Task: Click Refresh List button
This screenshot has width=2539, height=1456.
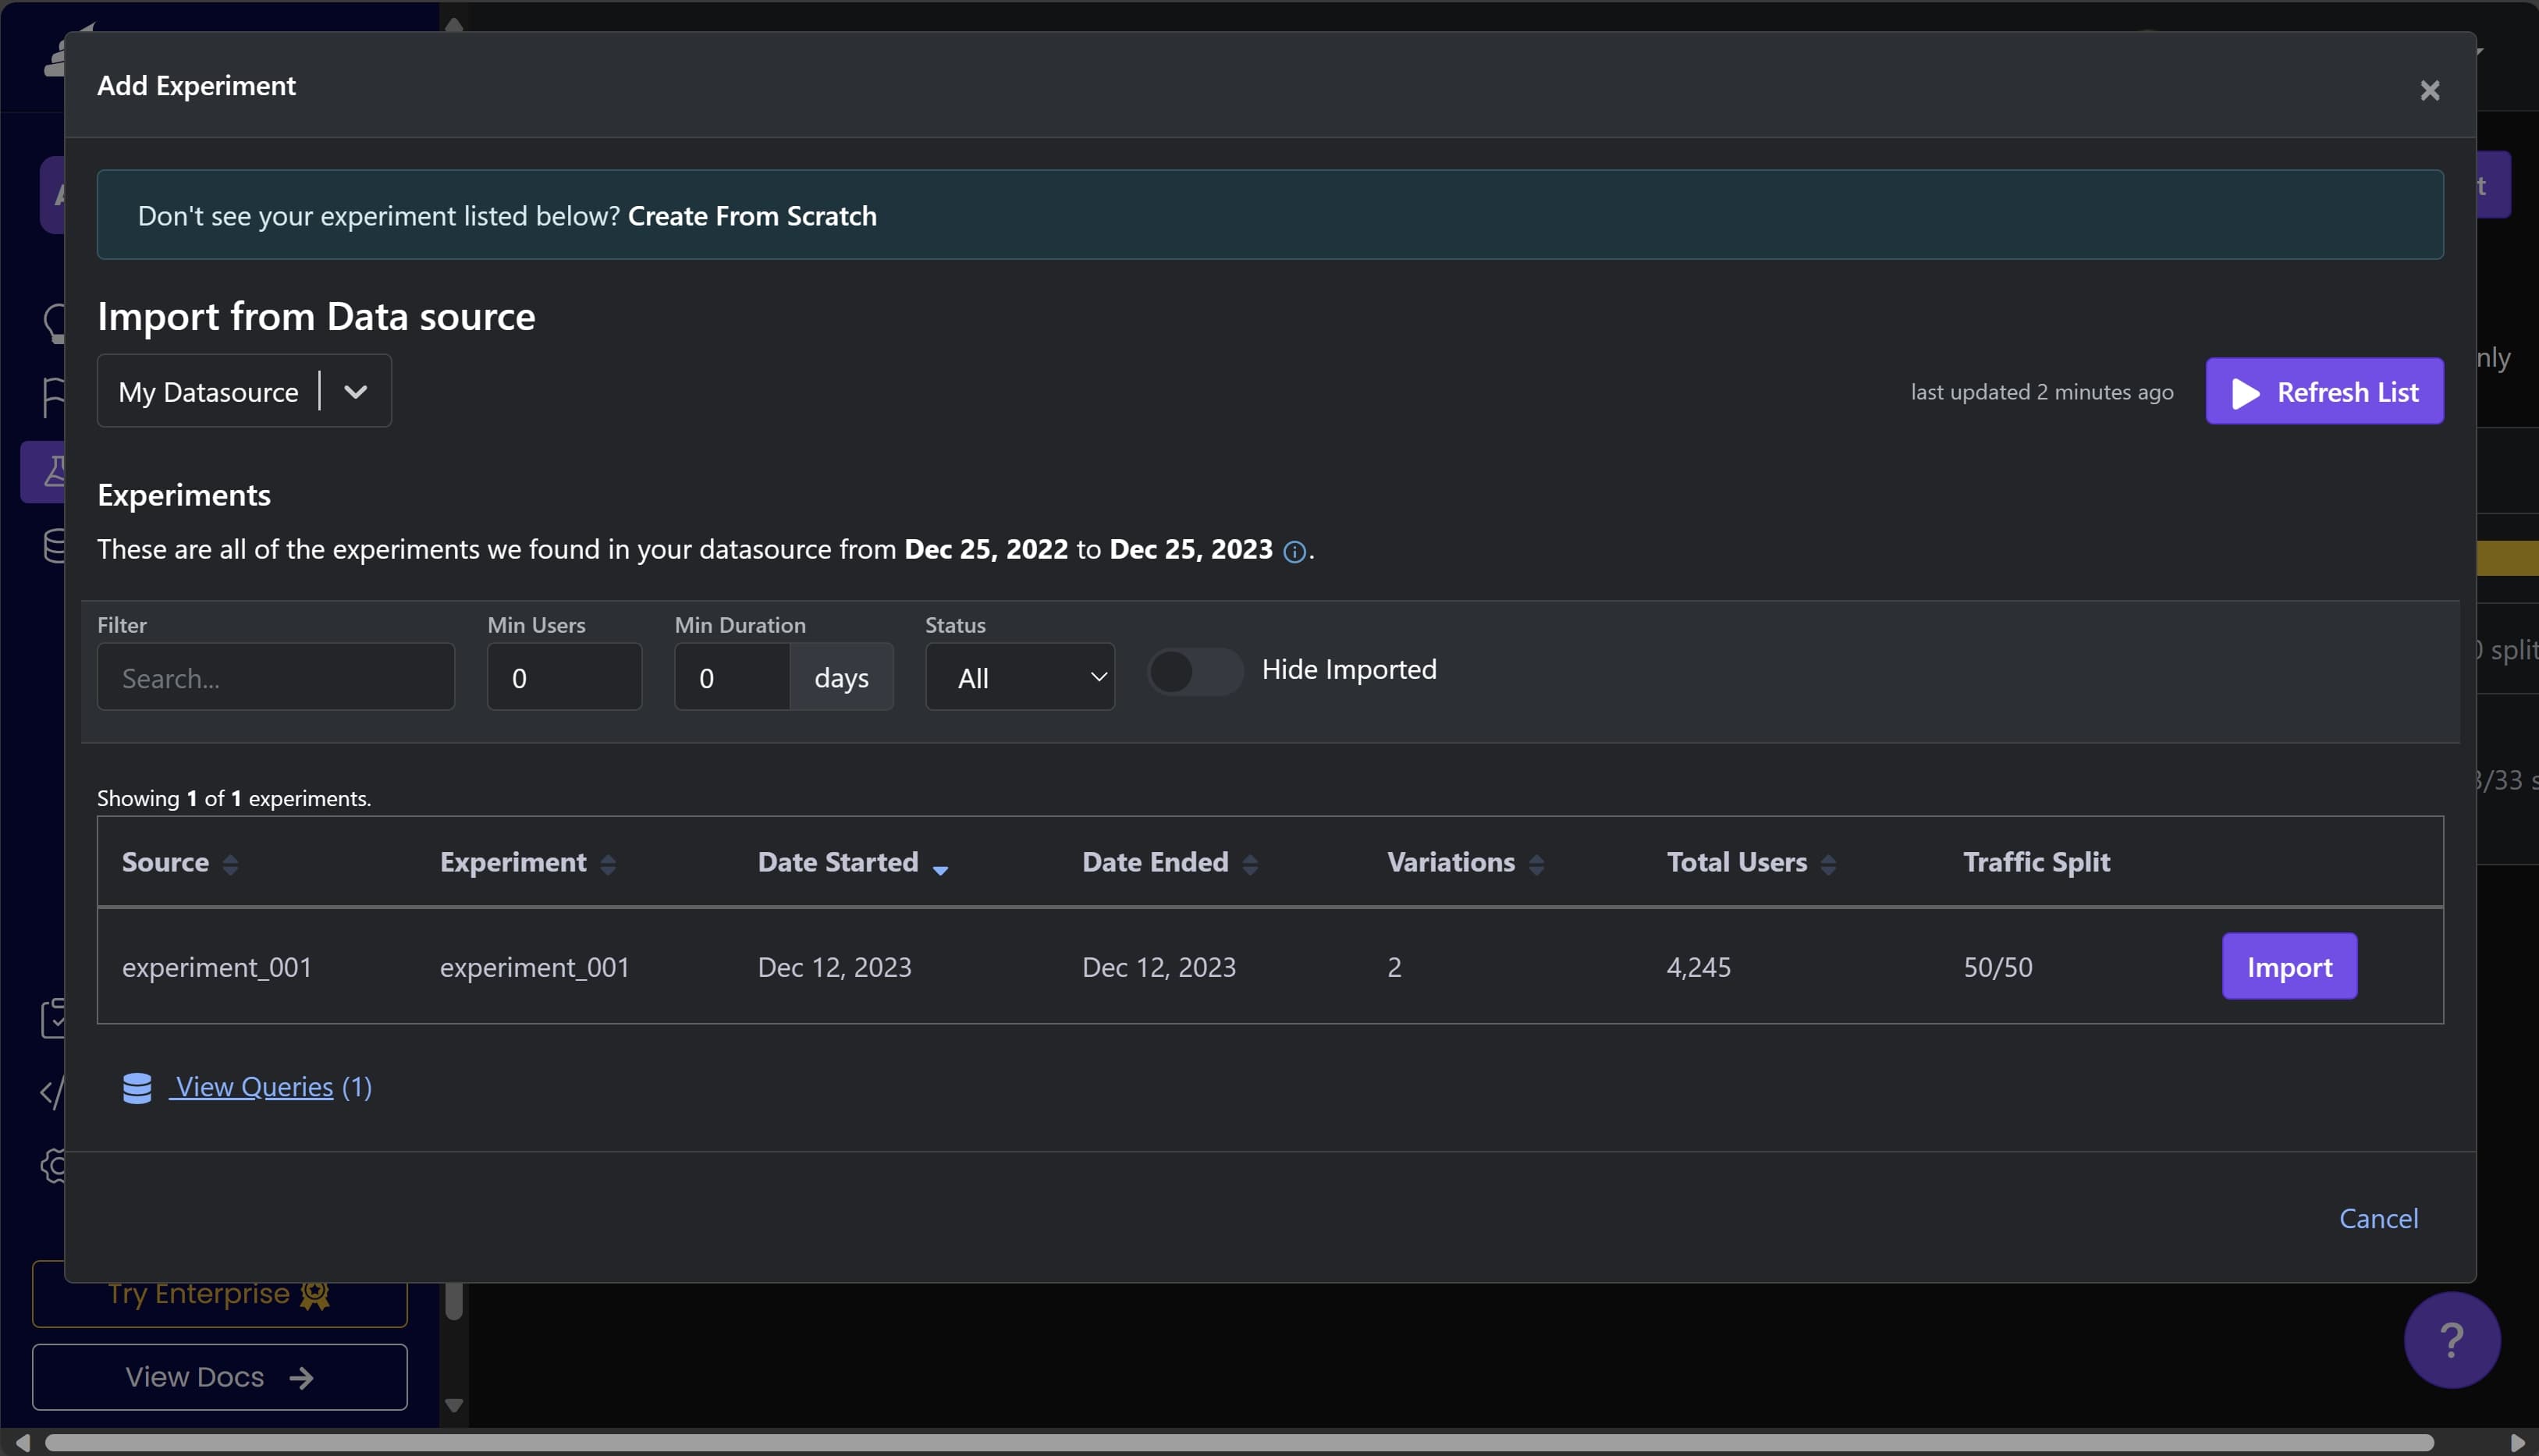Action: (x=2324, y=392)
